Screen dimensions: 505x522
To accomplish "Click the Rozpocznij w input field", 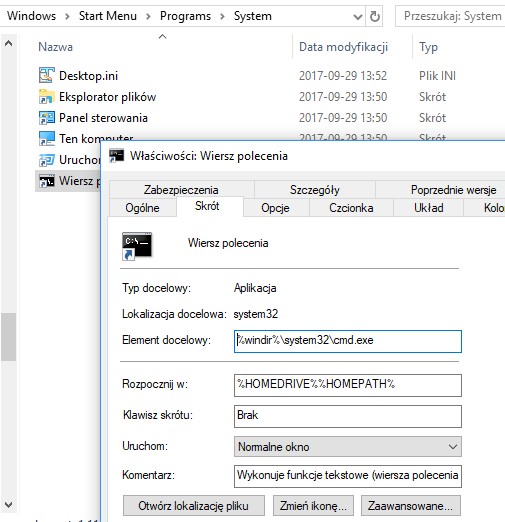I will [348, 385].
